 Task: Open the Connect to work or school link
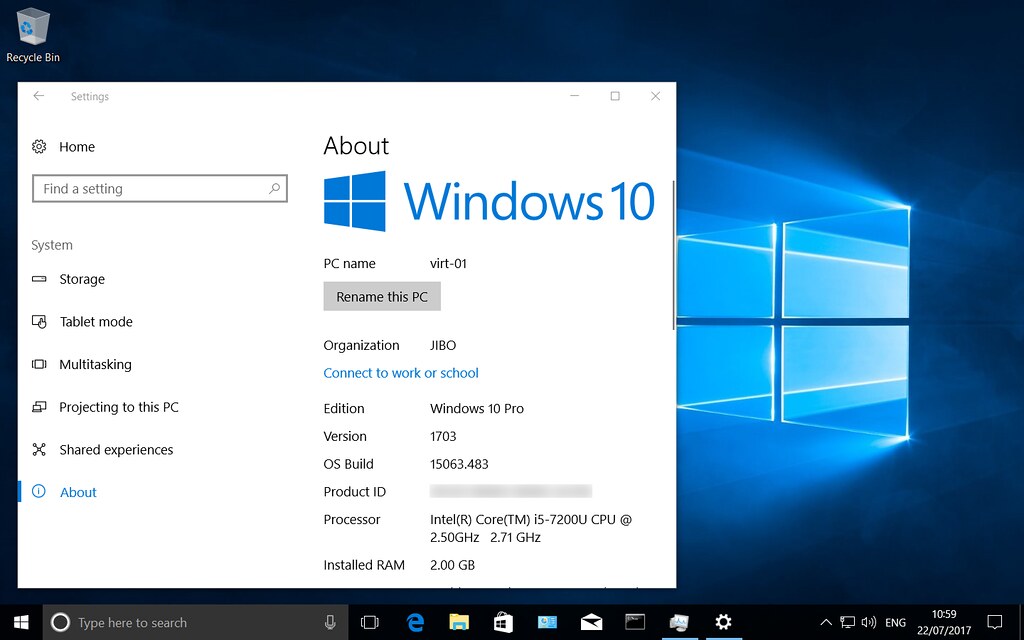[x=400, y=372]
